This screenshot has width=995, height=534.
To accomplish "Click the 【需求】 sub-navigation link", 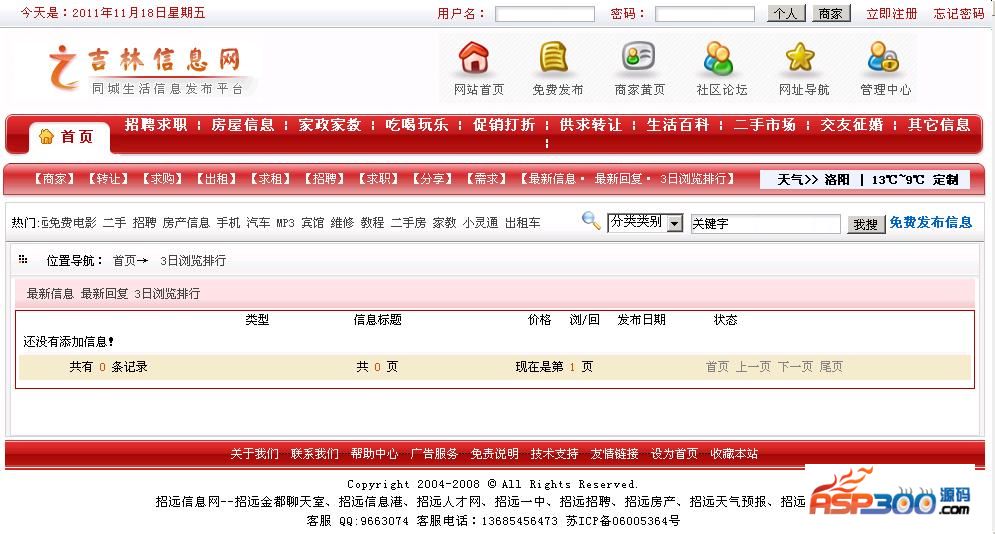I will pos(486,179).
